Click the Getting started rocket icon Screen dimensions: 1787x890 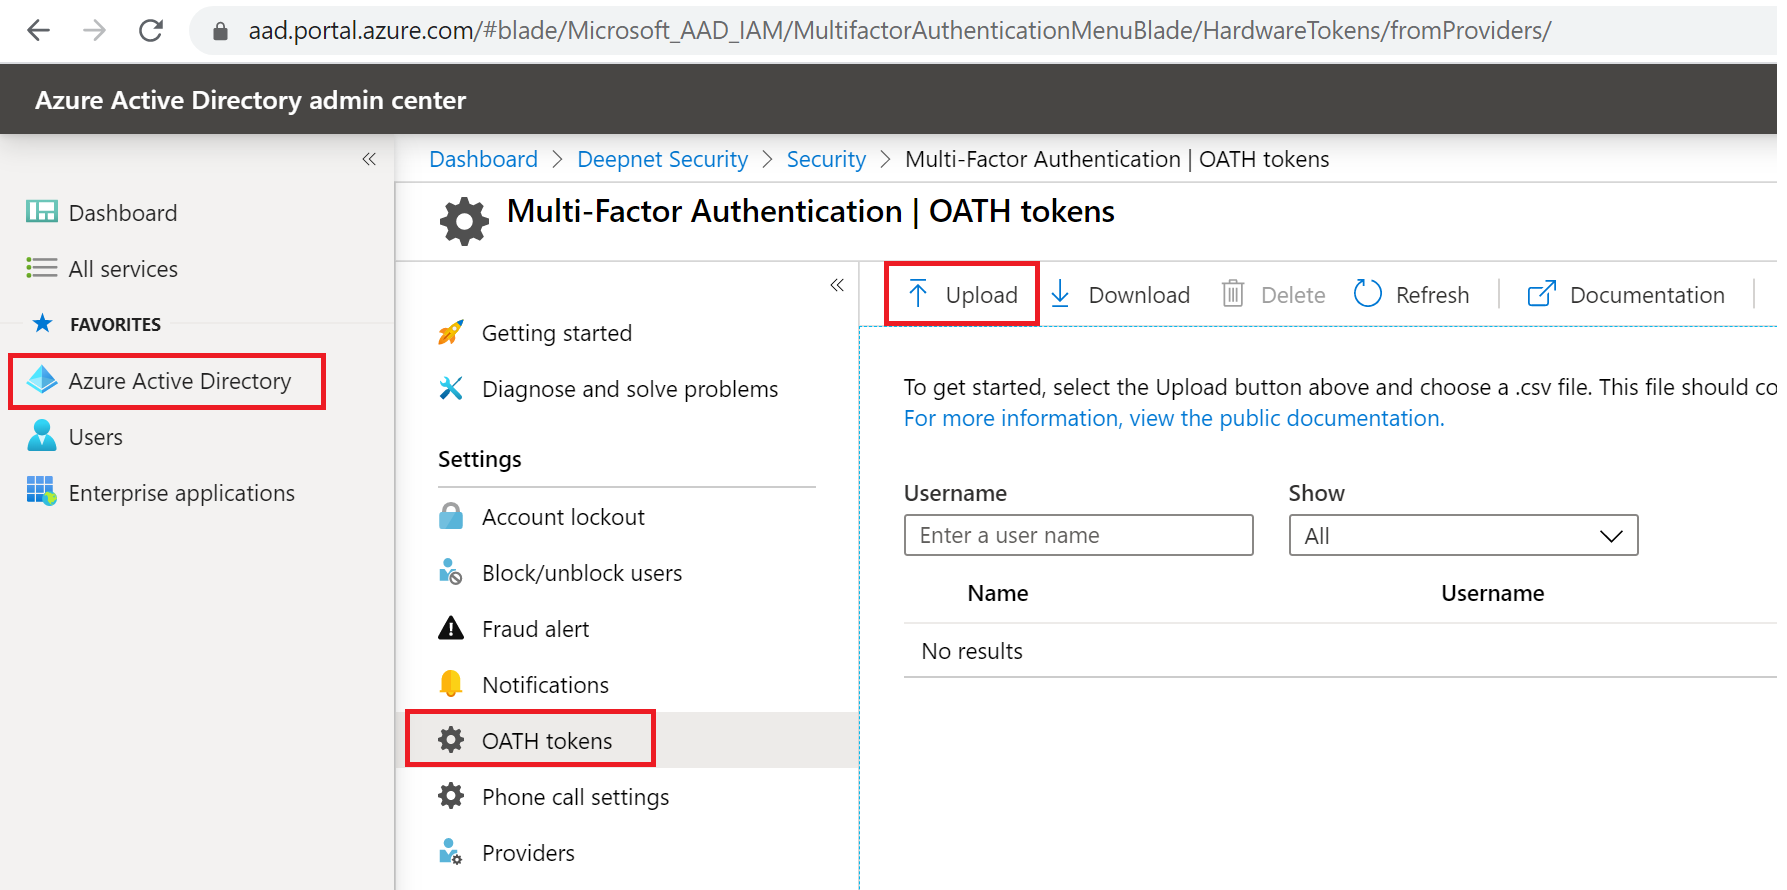(451, 333)
